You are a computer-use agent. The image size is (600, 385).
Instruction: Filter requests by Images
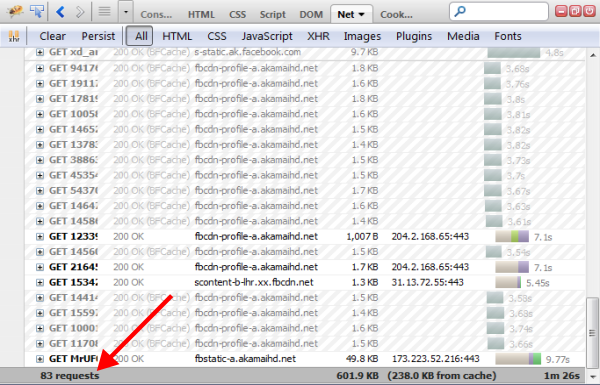tap(362, 36)
